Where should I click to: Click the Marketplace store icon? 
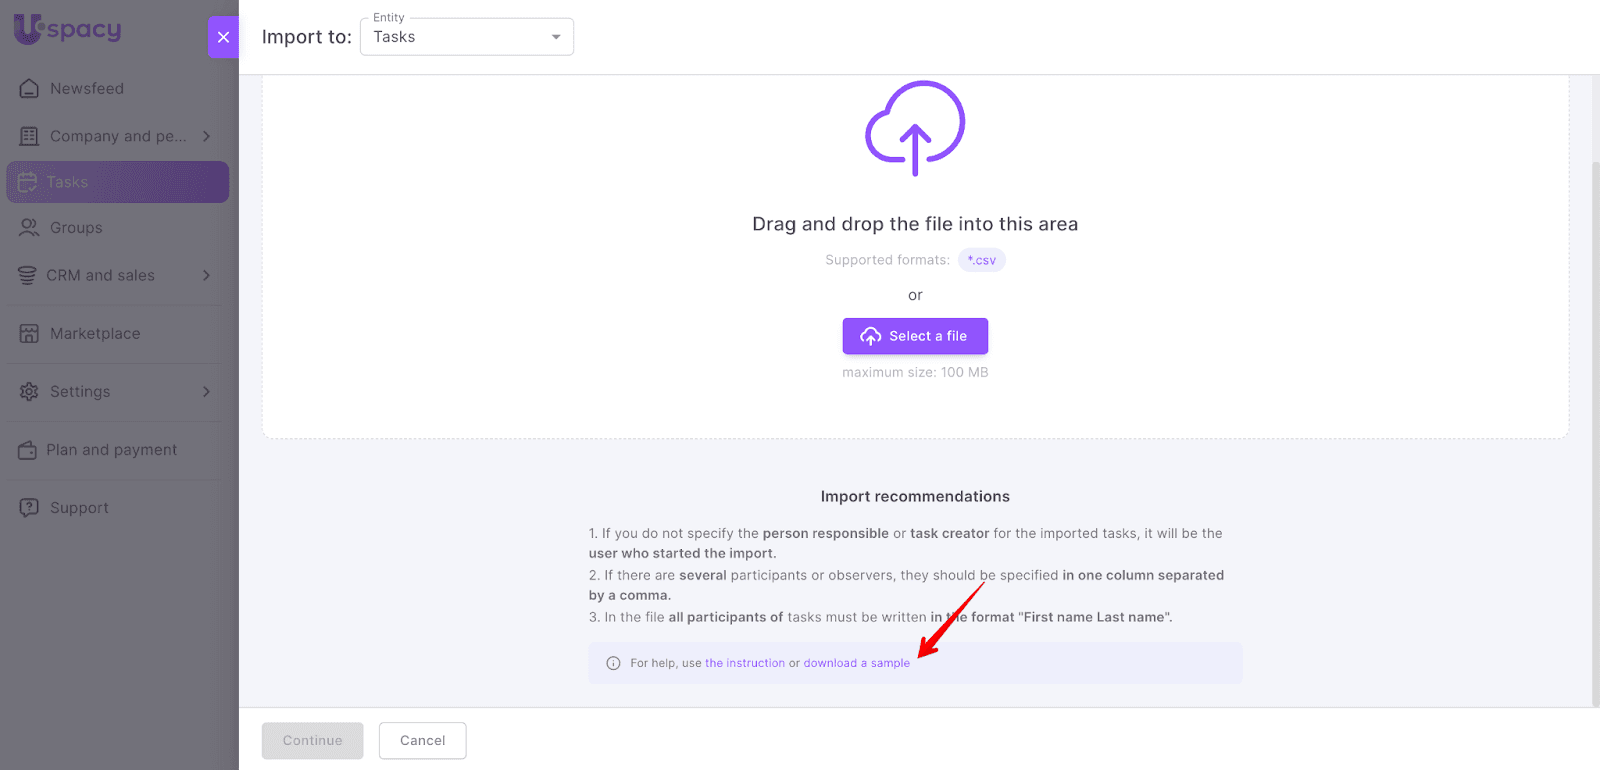click(29, 334)
